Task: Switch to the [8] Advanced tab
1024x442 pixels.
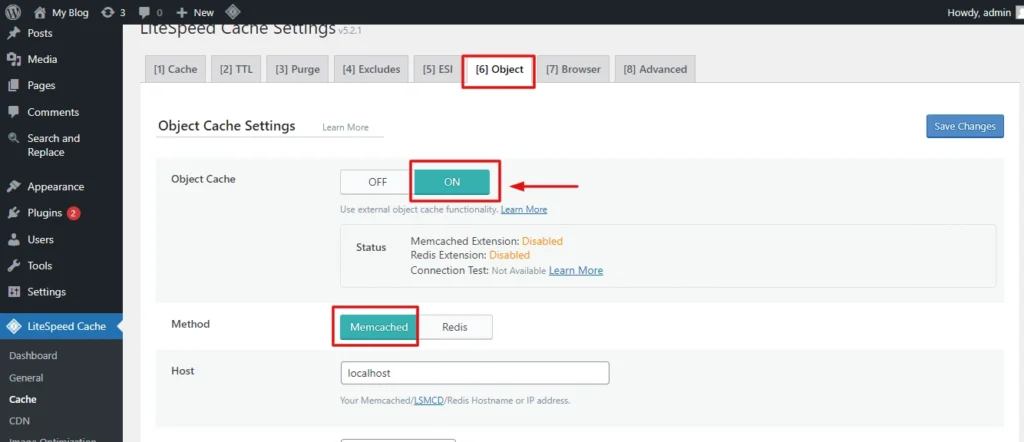Action: (x=655, y=69)
